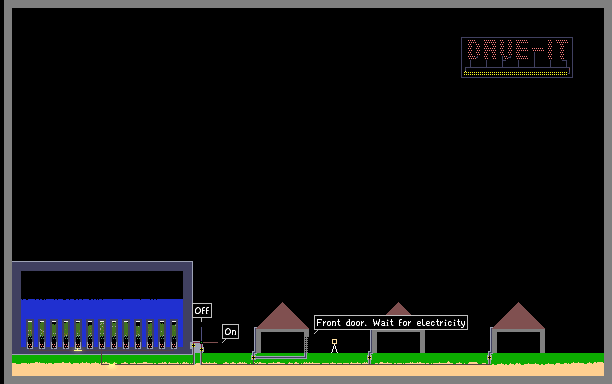Click the first house's brown roof
612x384 pixels.
click(x=283, y=316)
